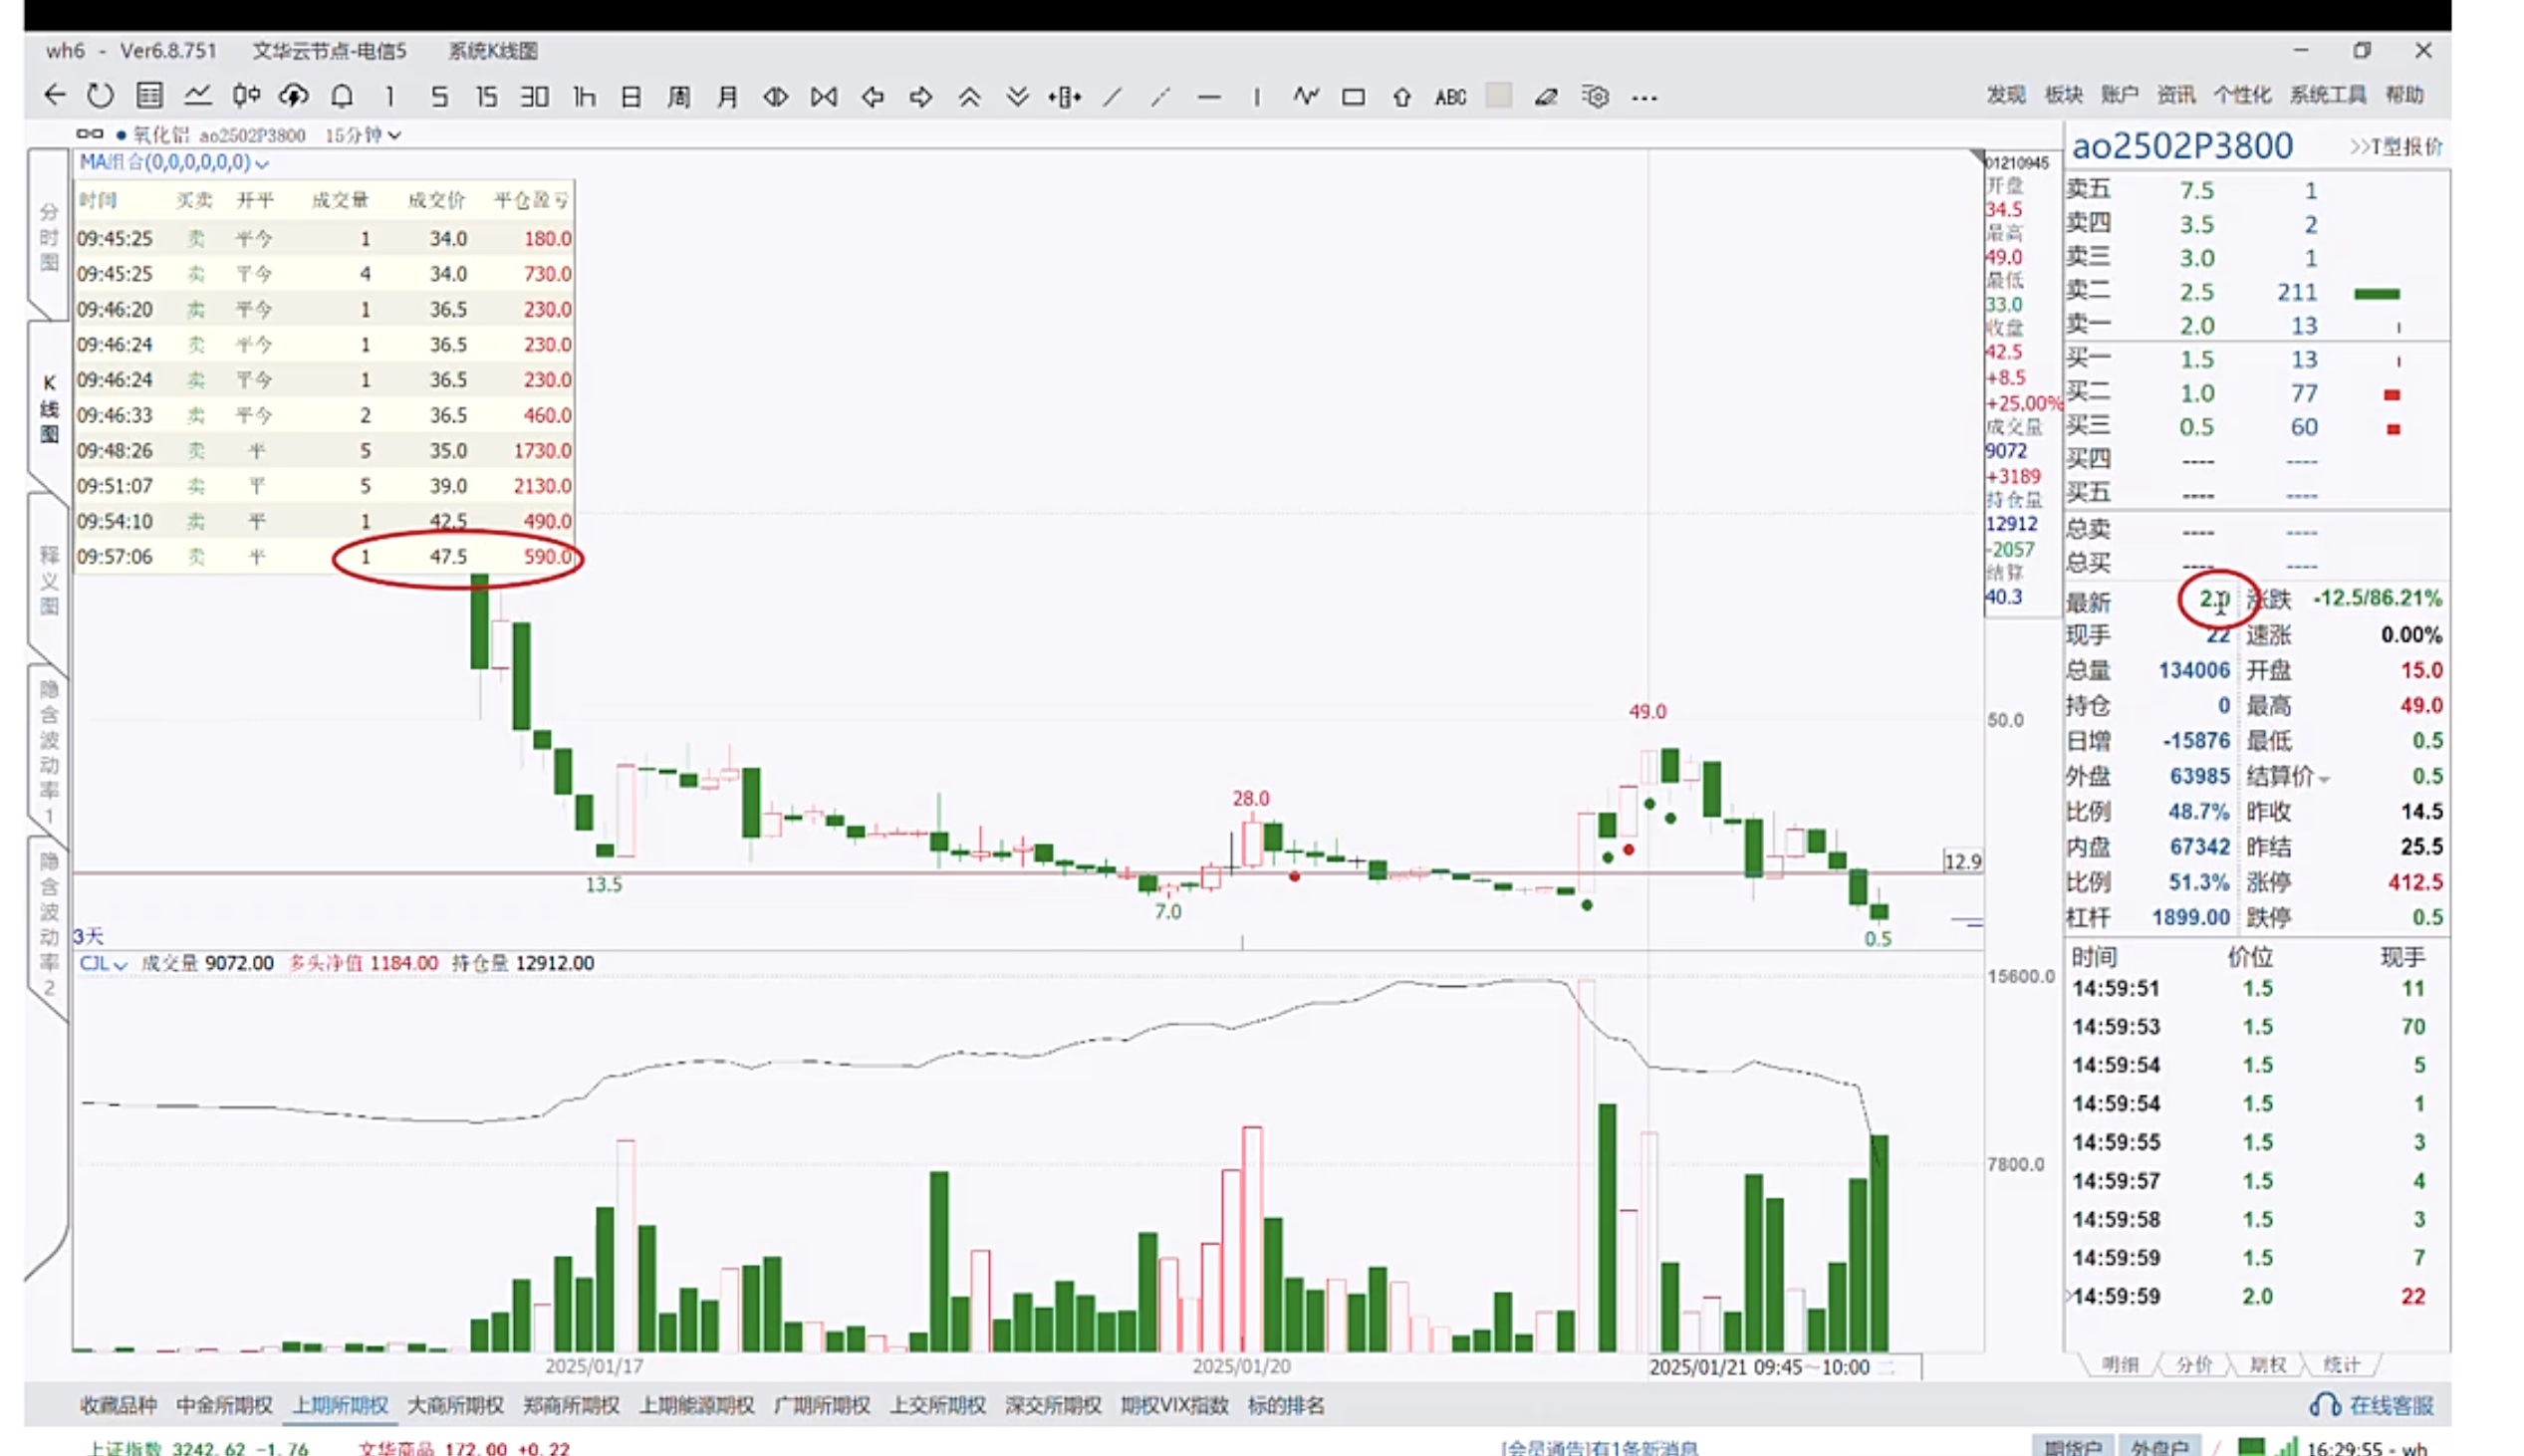This screenshot has width=2524, height=1456.
Task: Expand the MA组合 indicator dropdown
Action: click(x=262, y=163)
